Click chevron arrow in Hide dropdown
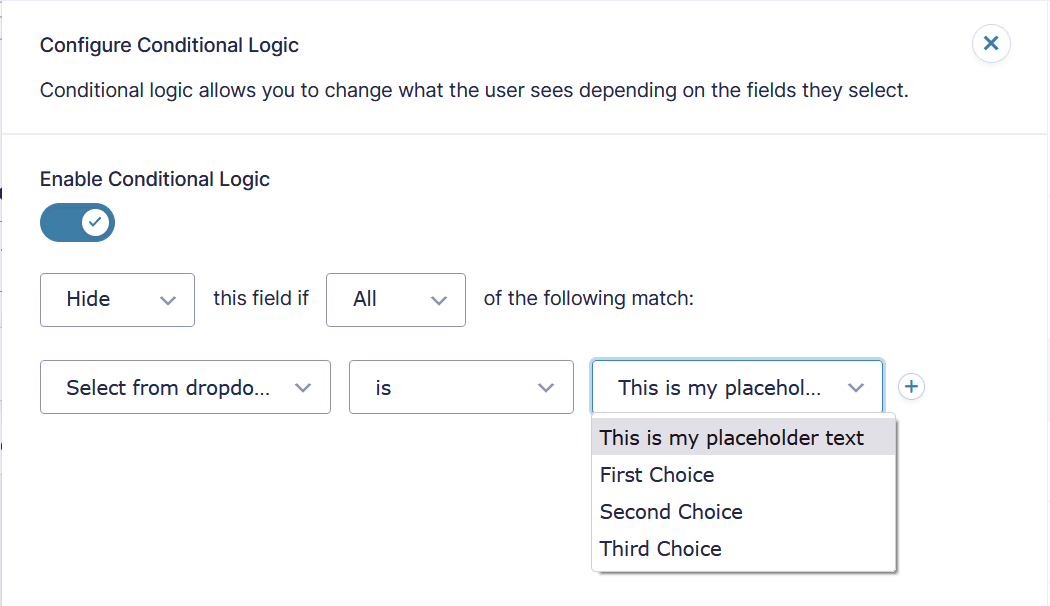 pyautogui.click(x=168, y=301)
